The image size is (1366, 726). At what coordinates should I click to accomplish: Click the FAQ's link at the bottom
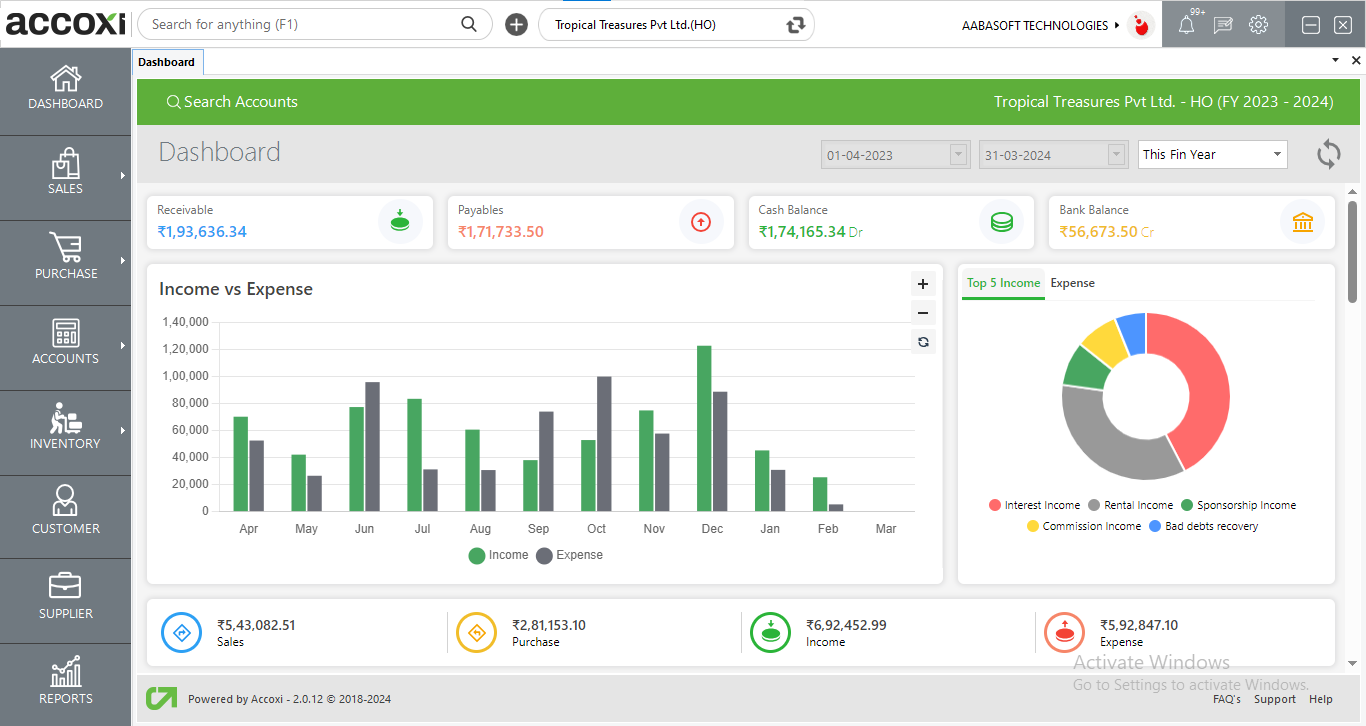pos(1227,699)
